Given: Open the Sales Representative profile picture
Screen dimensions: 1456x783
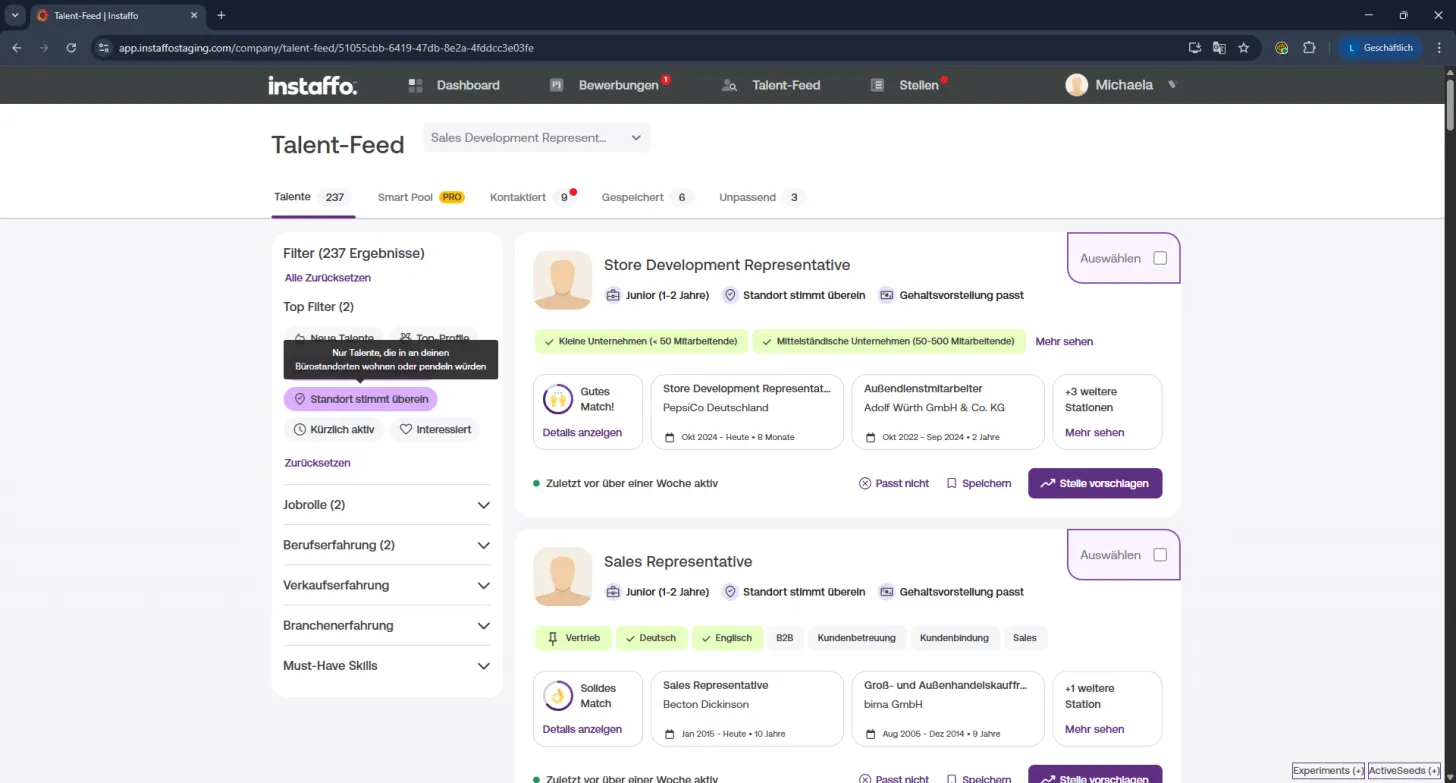Looking at the screenshot, I should pyautogui.click(x=562, y=577).
